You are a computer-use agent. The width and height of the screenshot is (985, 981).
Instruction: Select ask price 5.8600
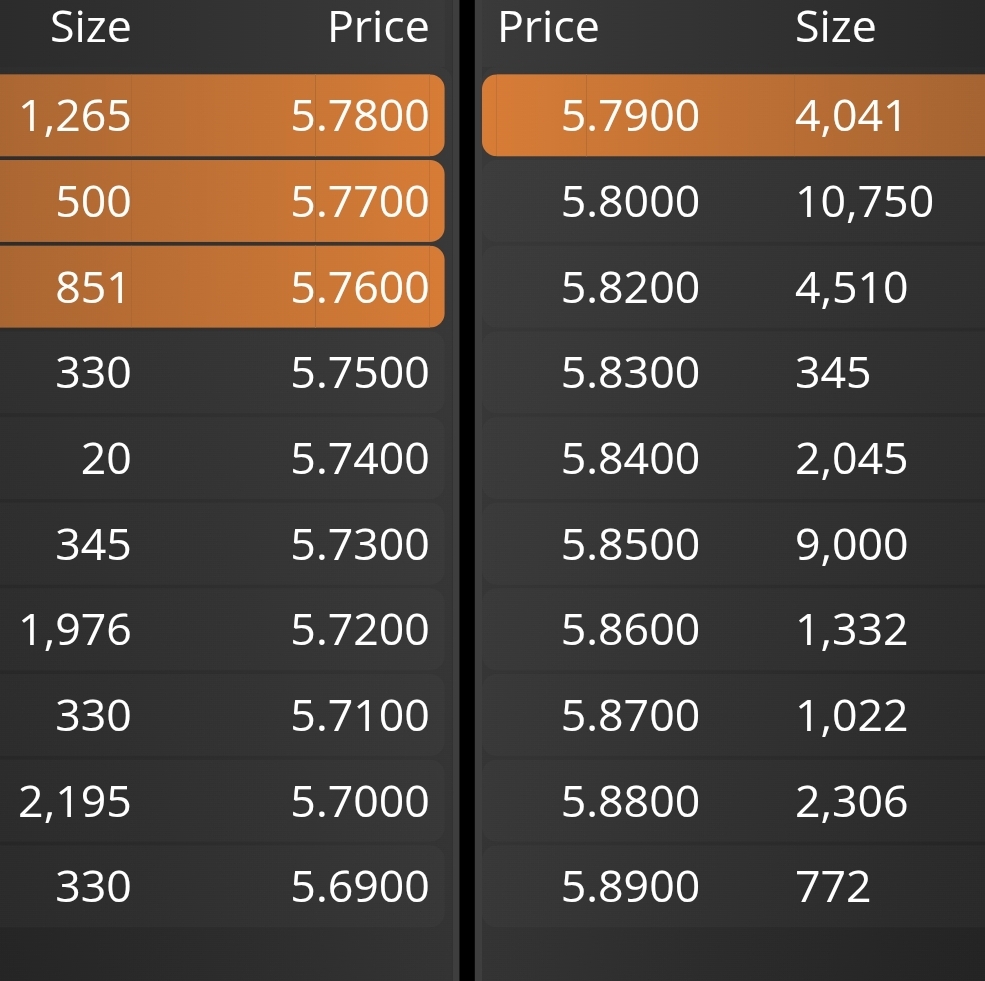630,630
